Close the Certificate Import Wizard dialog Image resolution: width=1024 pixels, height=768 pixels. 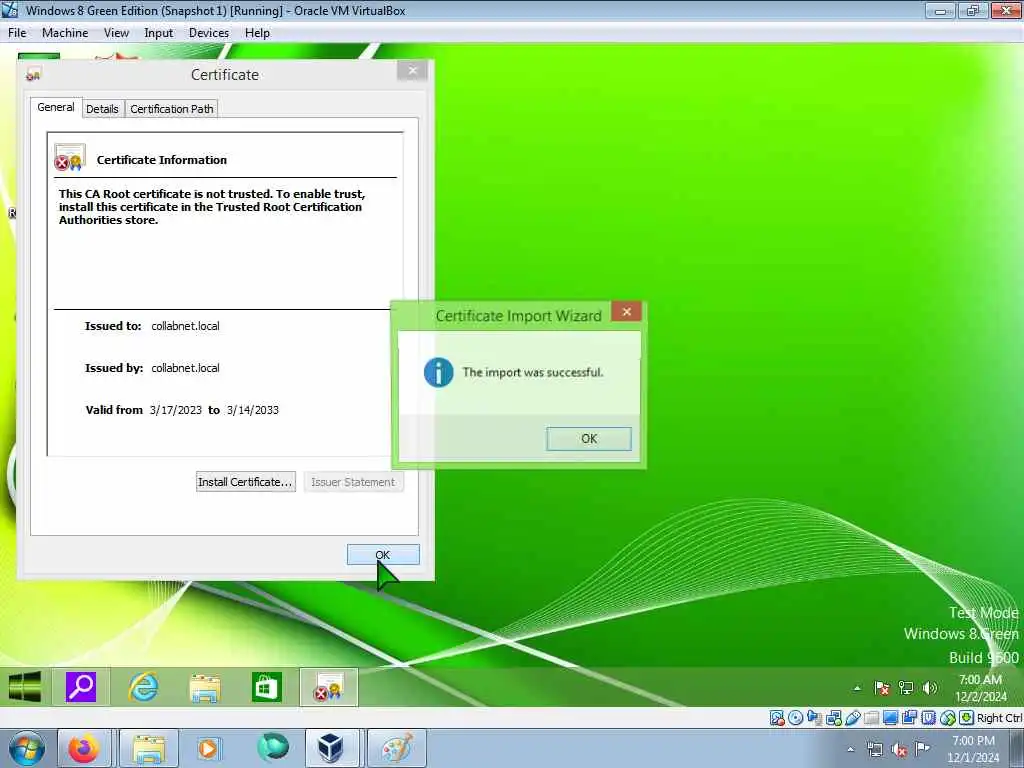coord(626,312)
